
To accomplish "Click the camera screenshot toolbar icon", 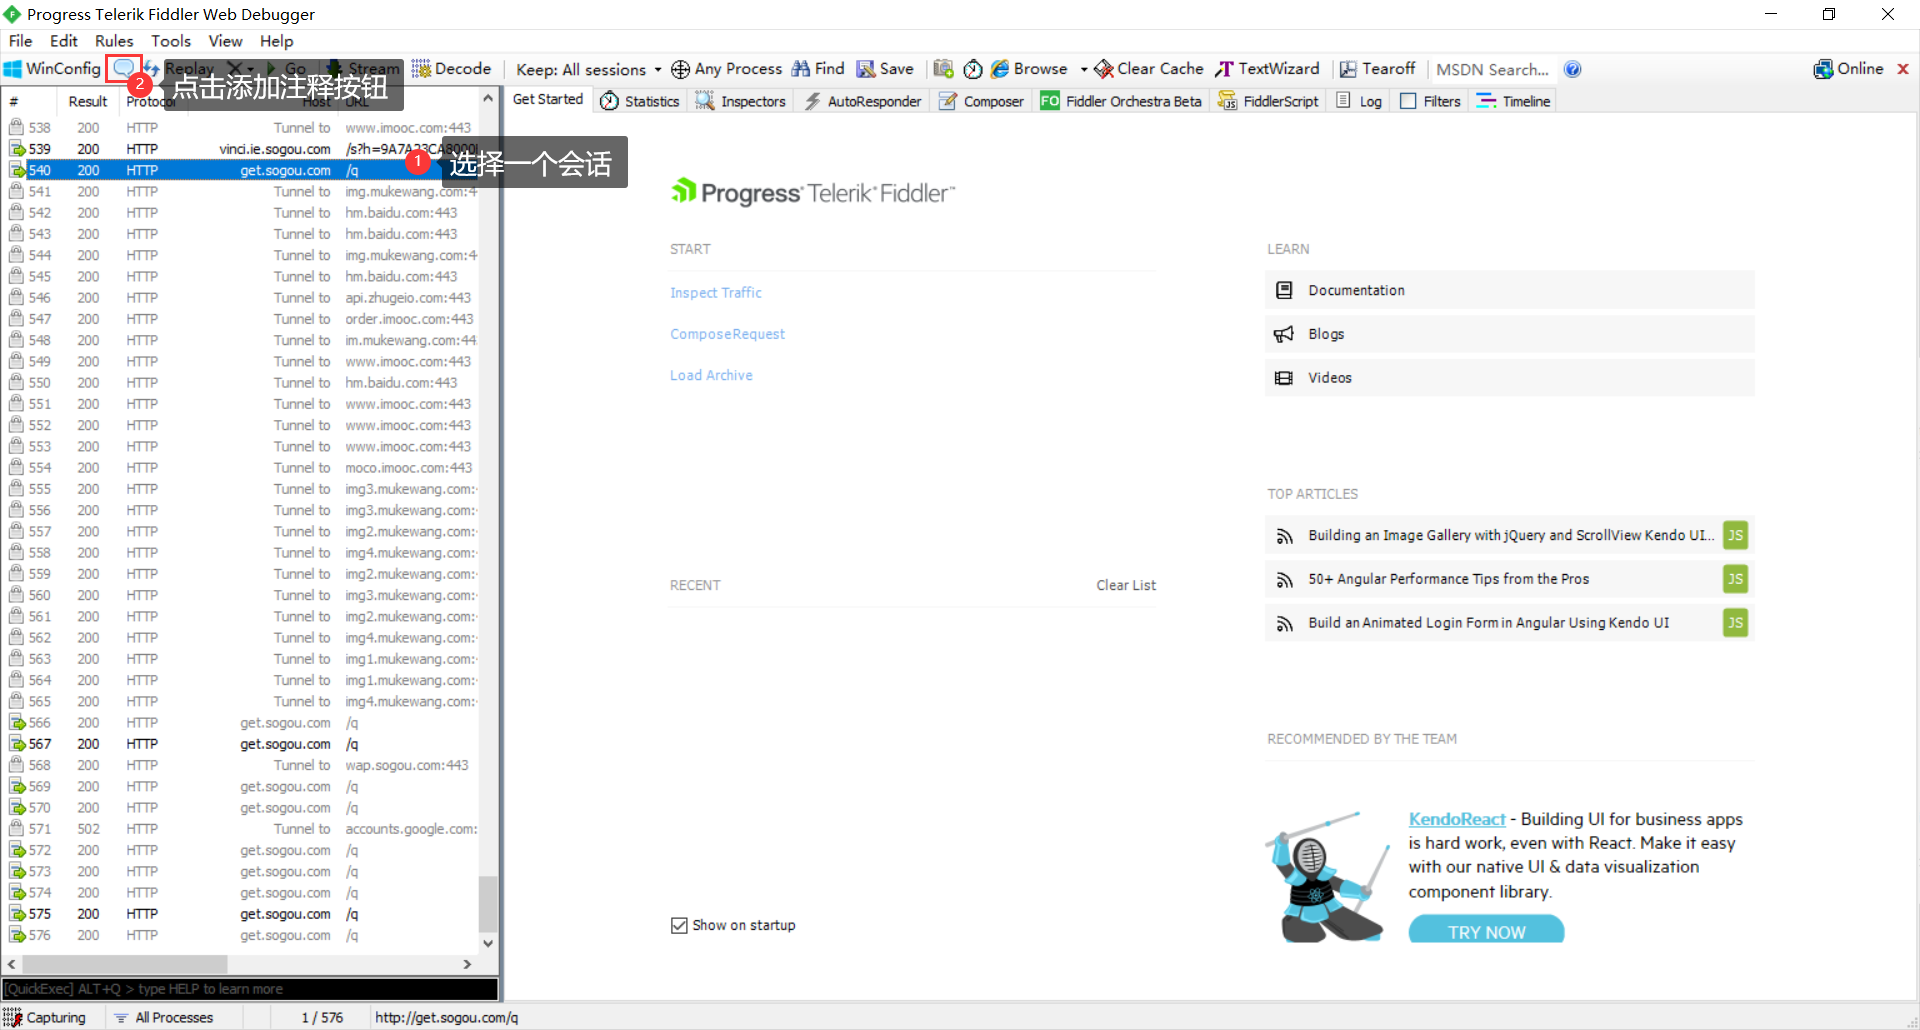I will [943, 69].
